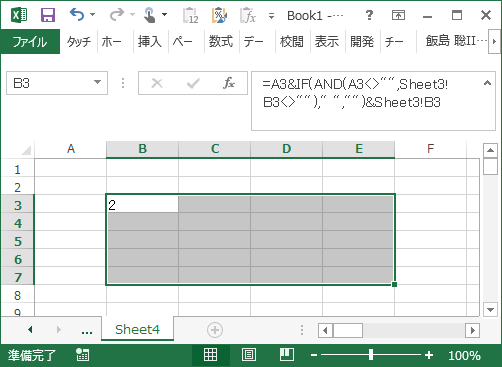This screenshot has width=502, height=367.
Task: Open the undo history dropdown arrow
Action: [x=93, y=15]
